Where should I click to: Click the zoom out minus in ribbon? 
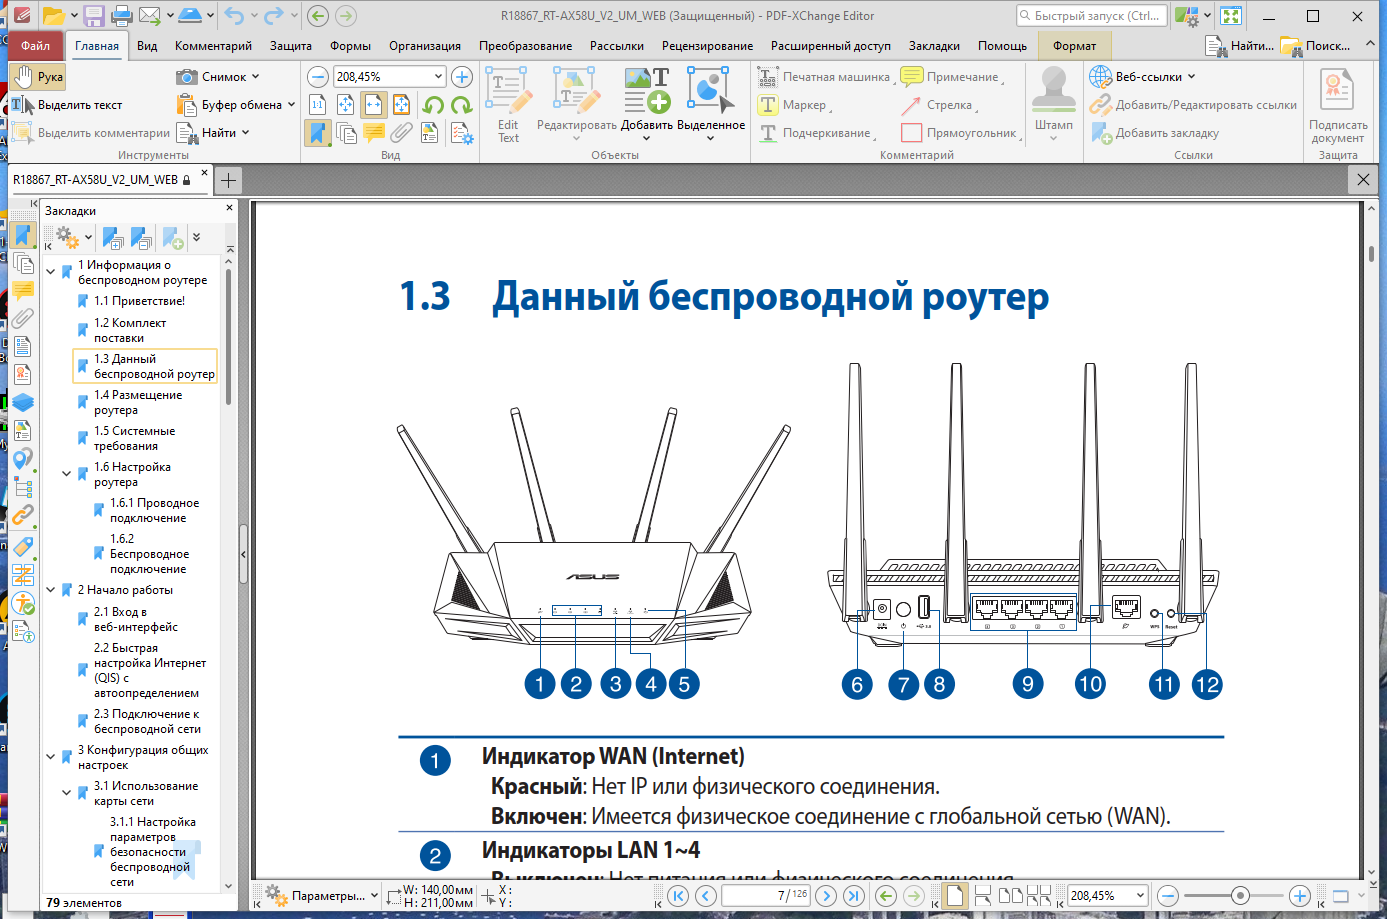click(318, 77)
